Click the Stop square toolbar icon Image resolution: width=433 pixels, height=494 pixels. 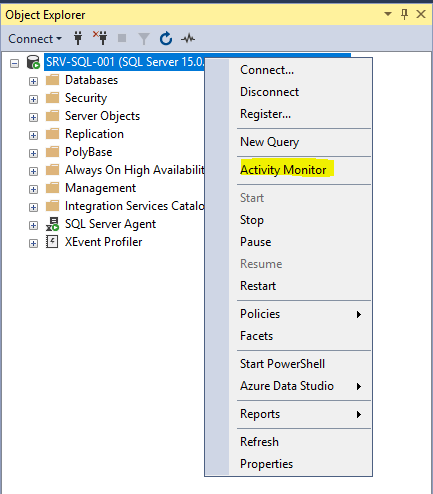tap(122, 38)
